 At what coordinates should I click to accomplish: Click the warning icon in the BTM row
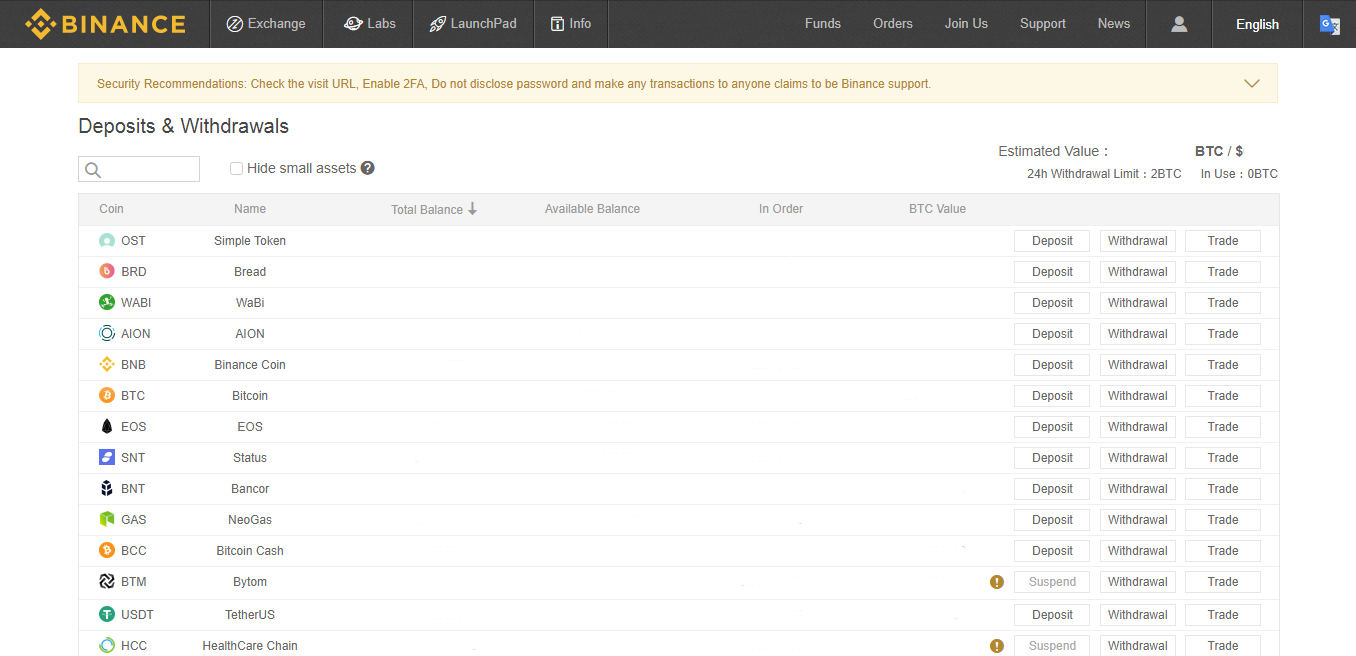pos(997,582)
